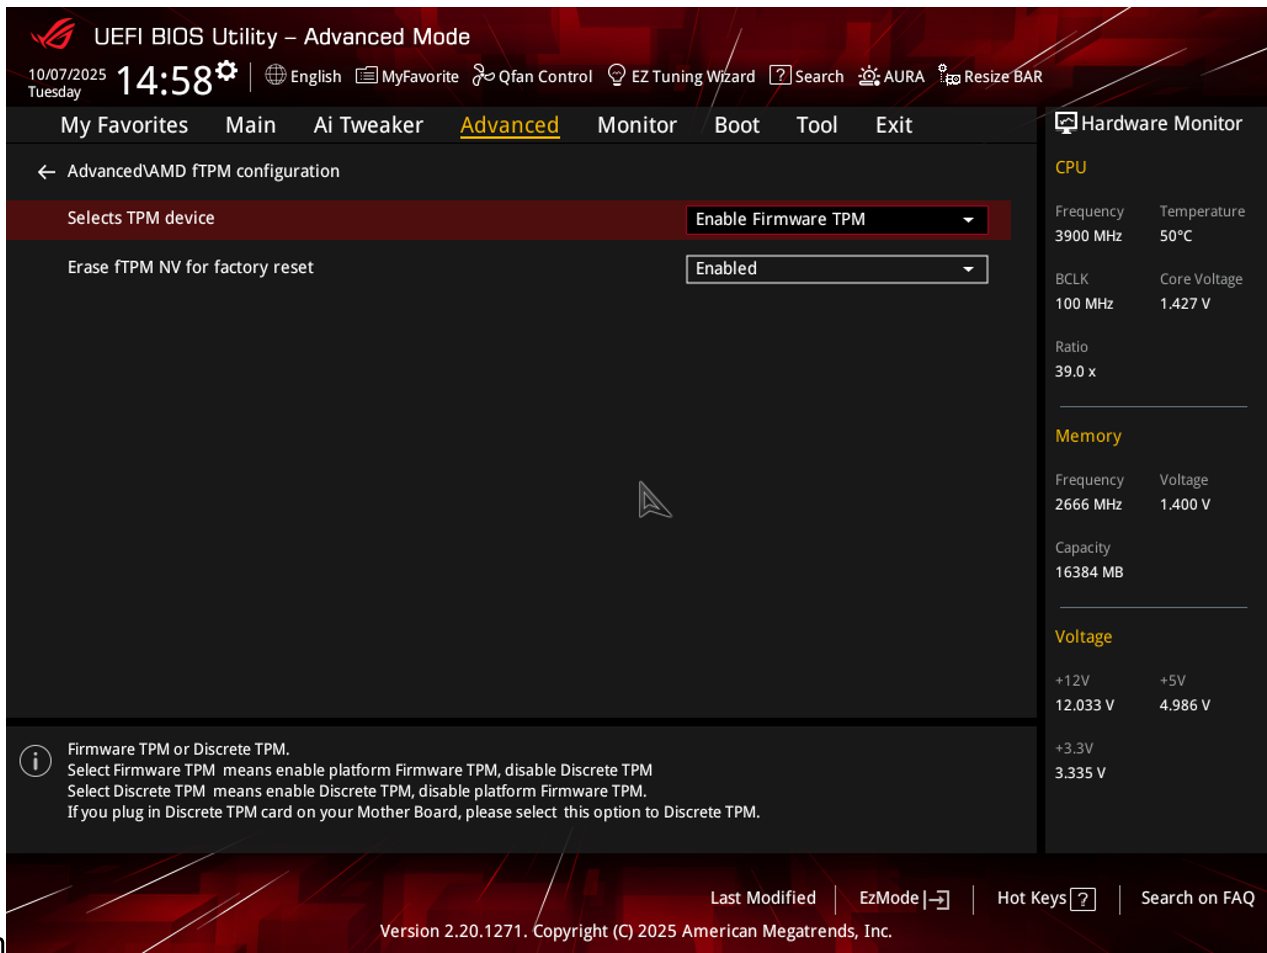Select the Monitor tab
1267x953 pixels.
(636, 125)
